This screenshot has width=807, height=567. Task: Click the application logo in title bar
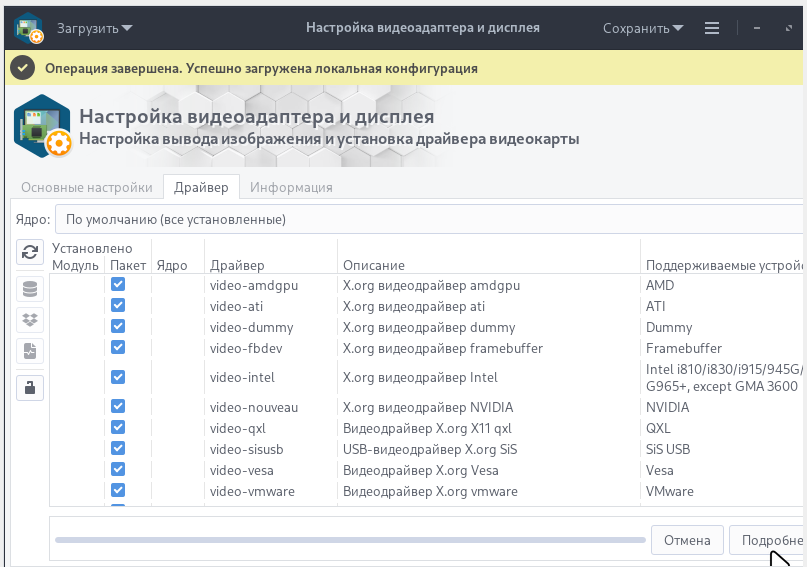(x=28, y=28)
